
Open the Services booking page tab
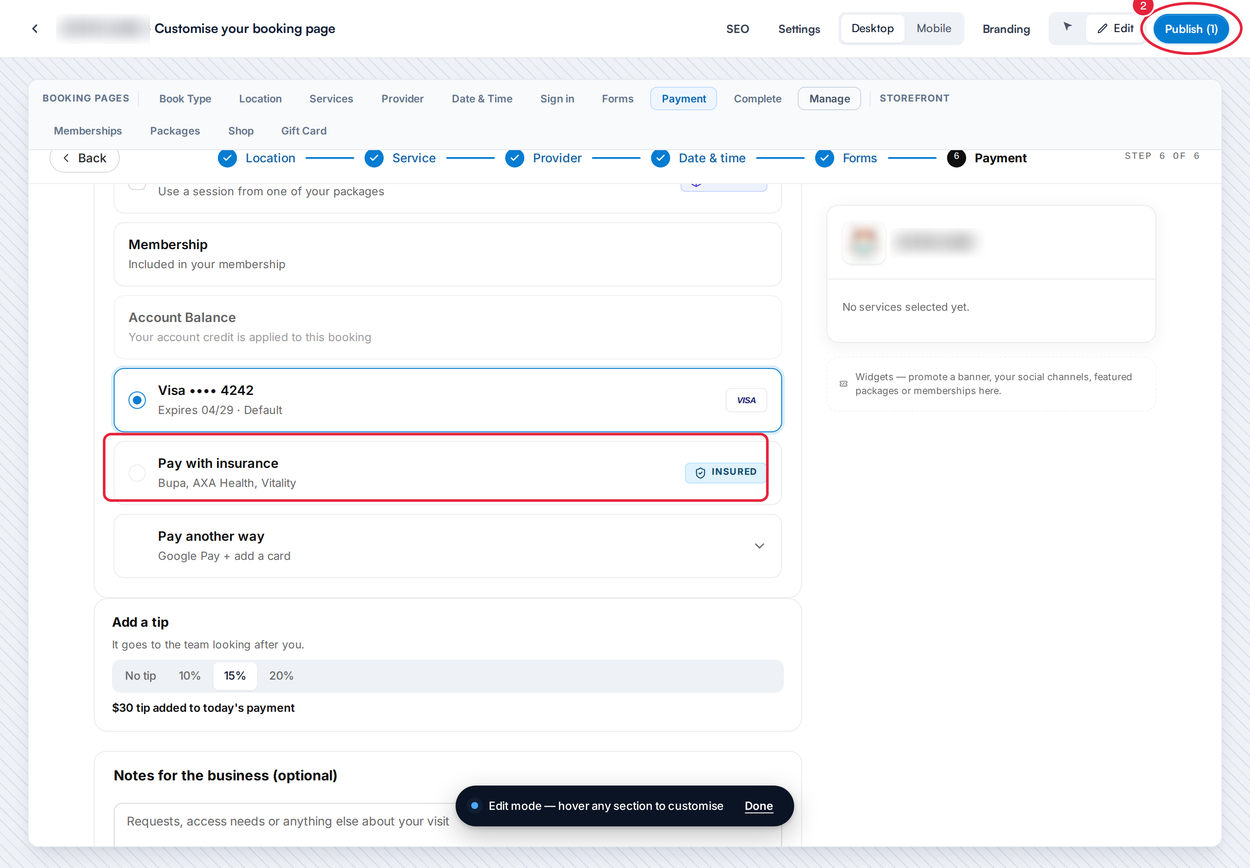click(331, 99)
